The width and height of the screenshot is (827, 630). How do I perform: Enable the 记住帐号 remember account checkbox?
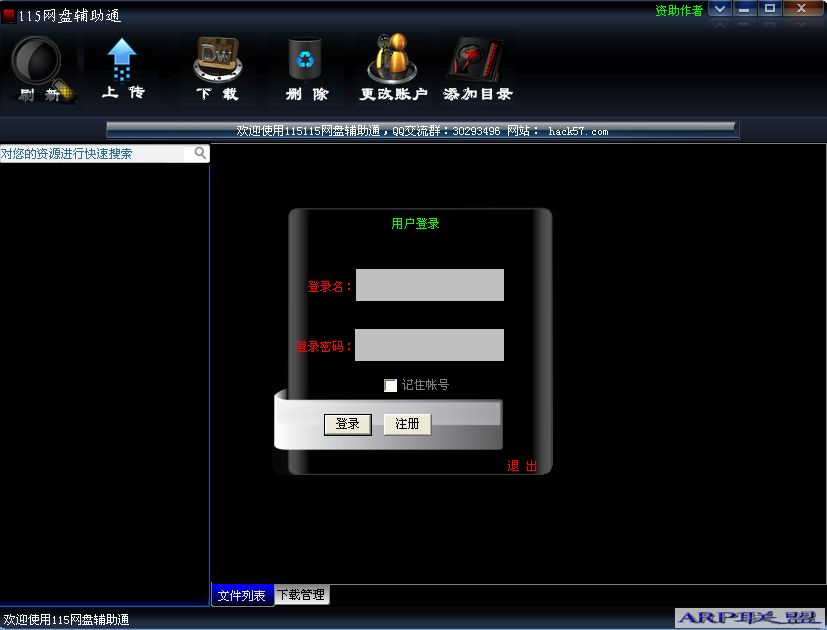click(390, 385)
